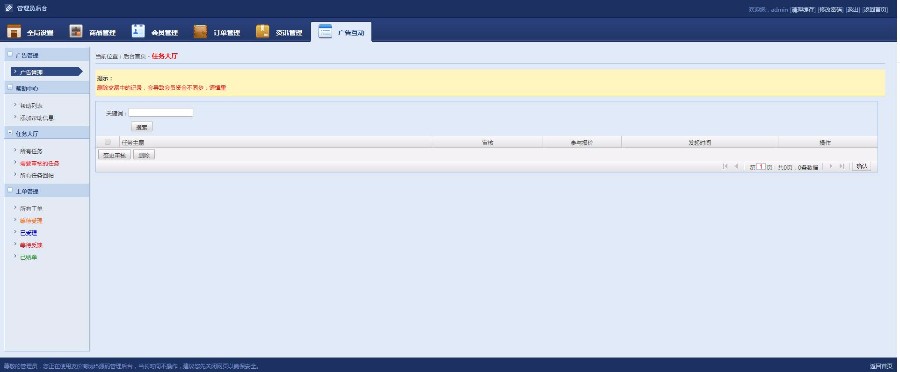Open 所有任务 under 任务大厅
The image size is (900, 372).
(x=31, y=151)
